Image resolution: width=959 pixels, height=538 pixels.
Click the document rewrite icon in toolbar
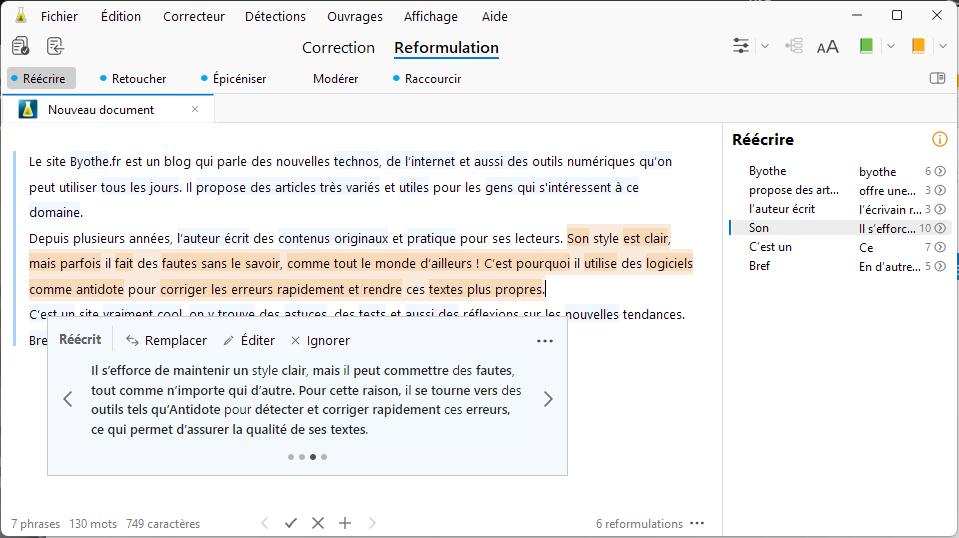coord(55,46)
